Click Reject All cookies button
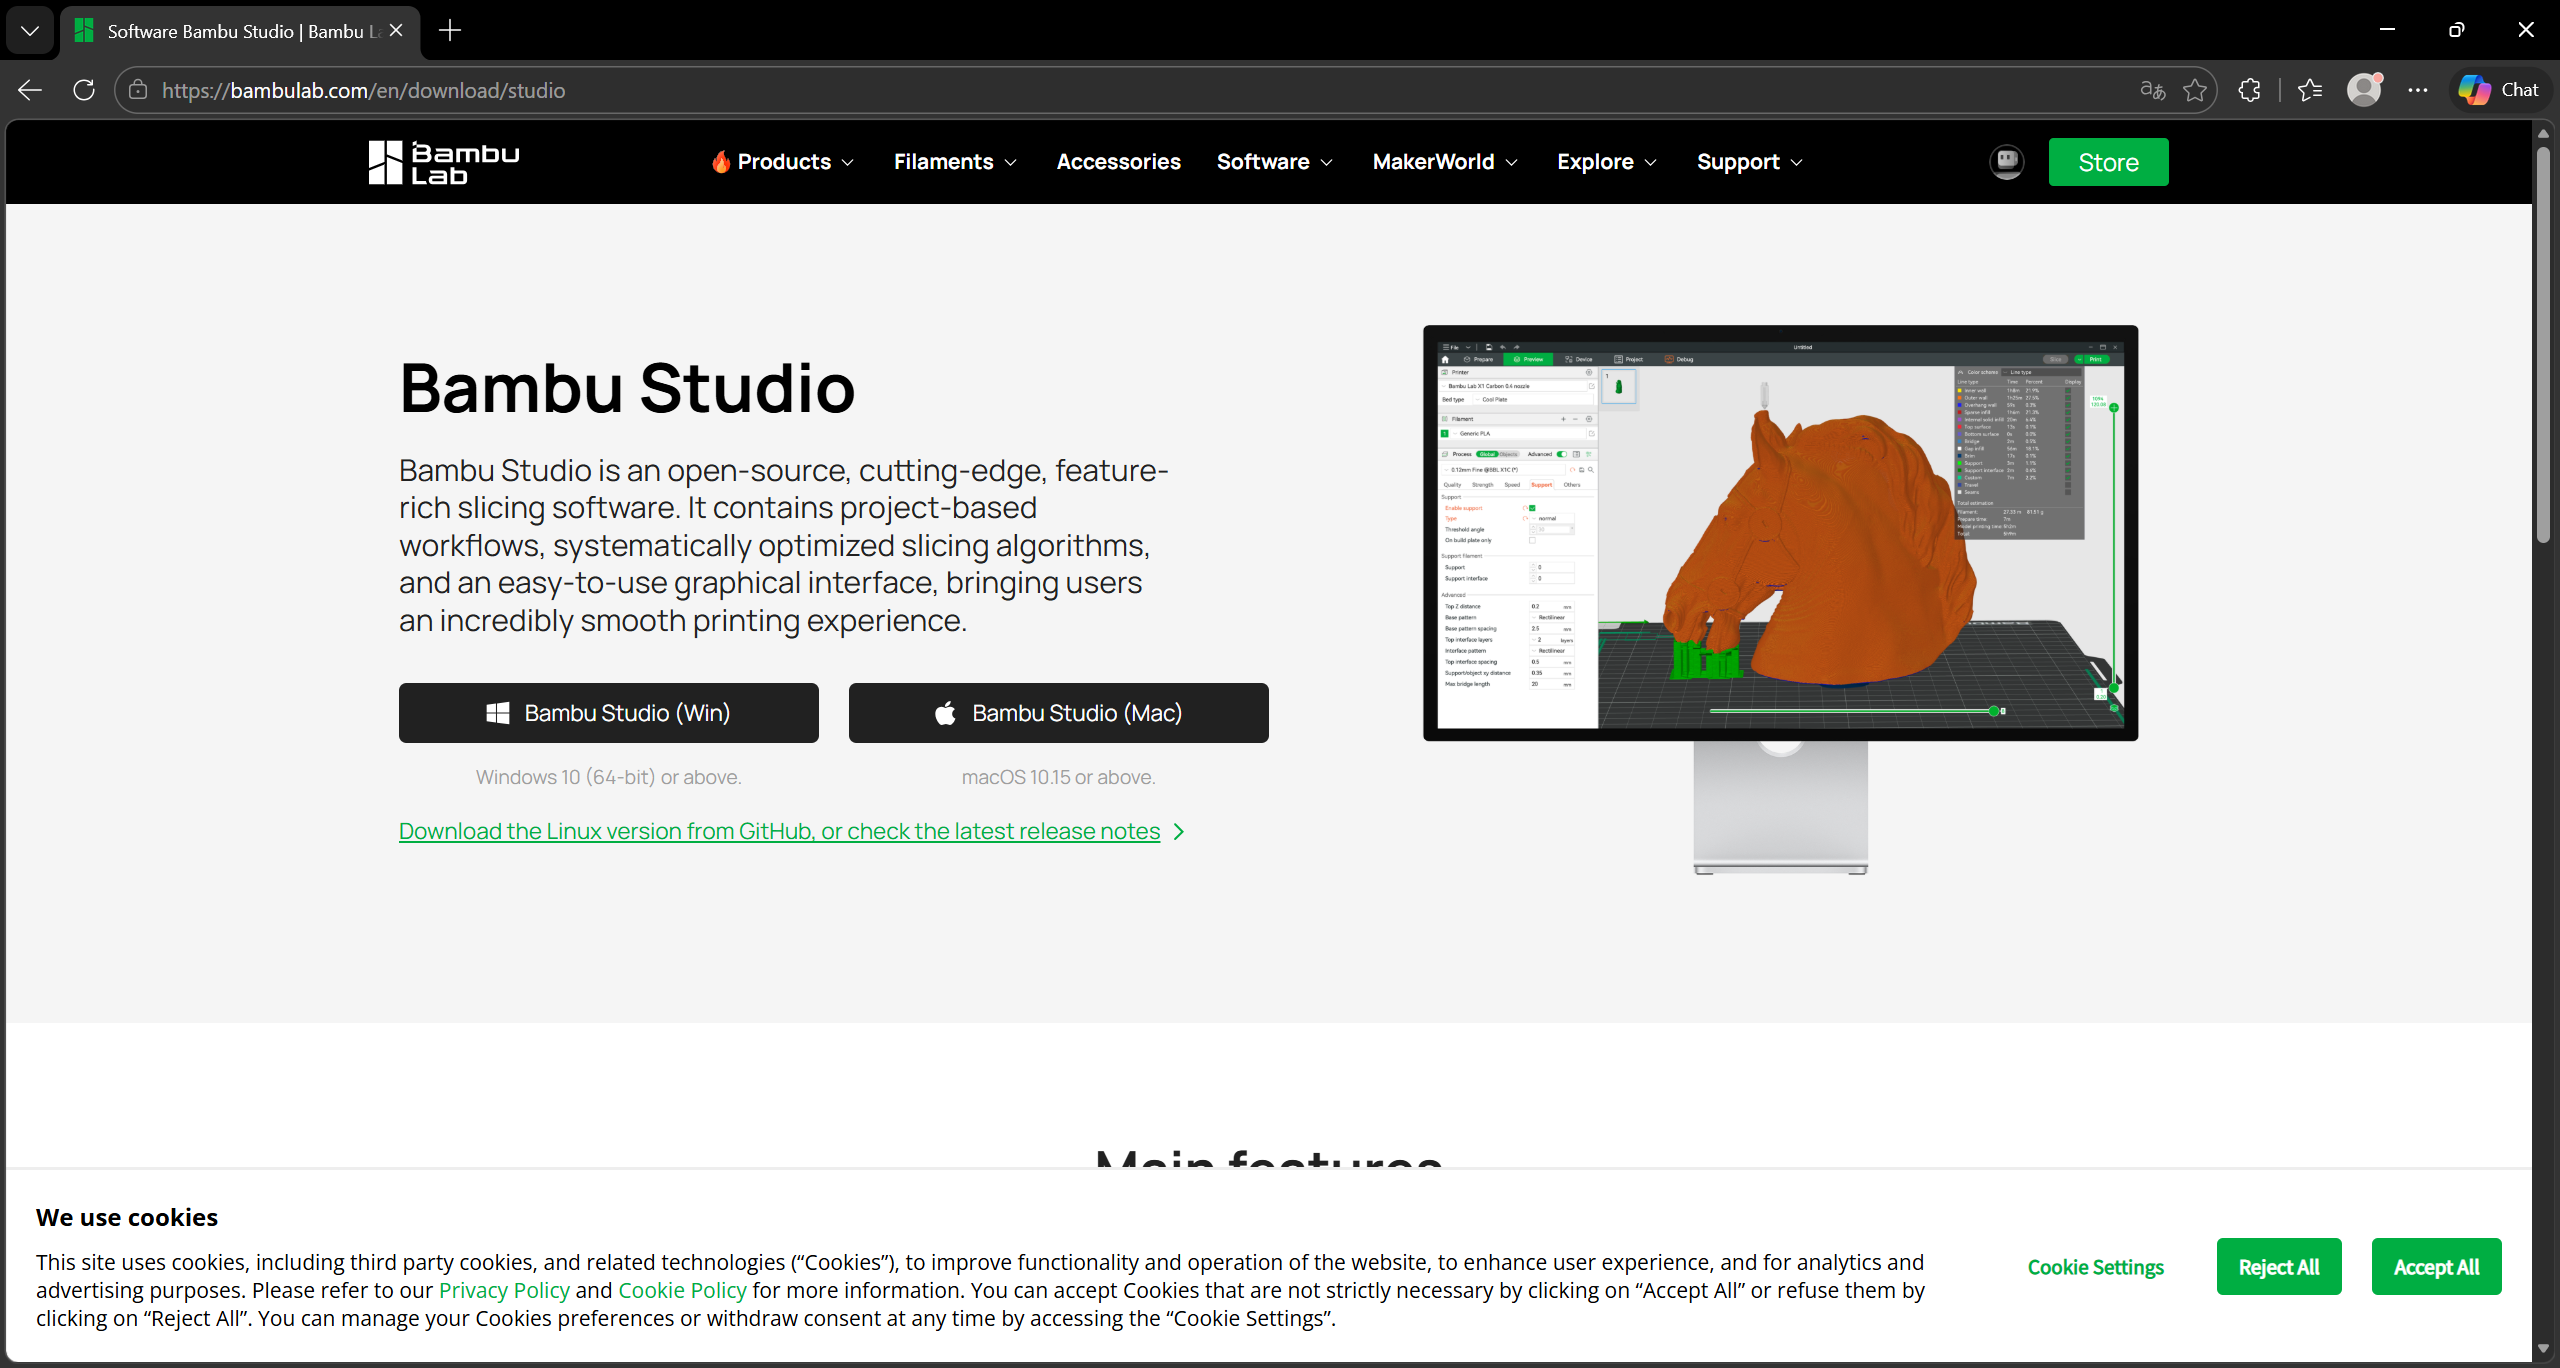Viewport: 2560px width, 1368px height. pos(2278,1267)
